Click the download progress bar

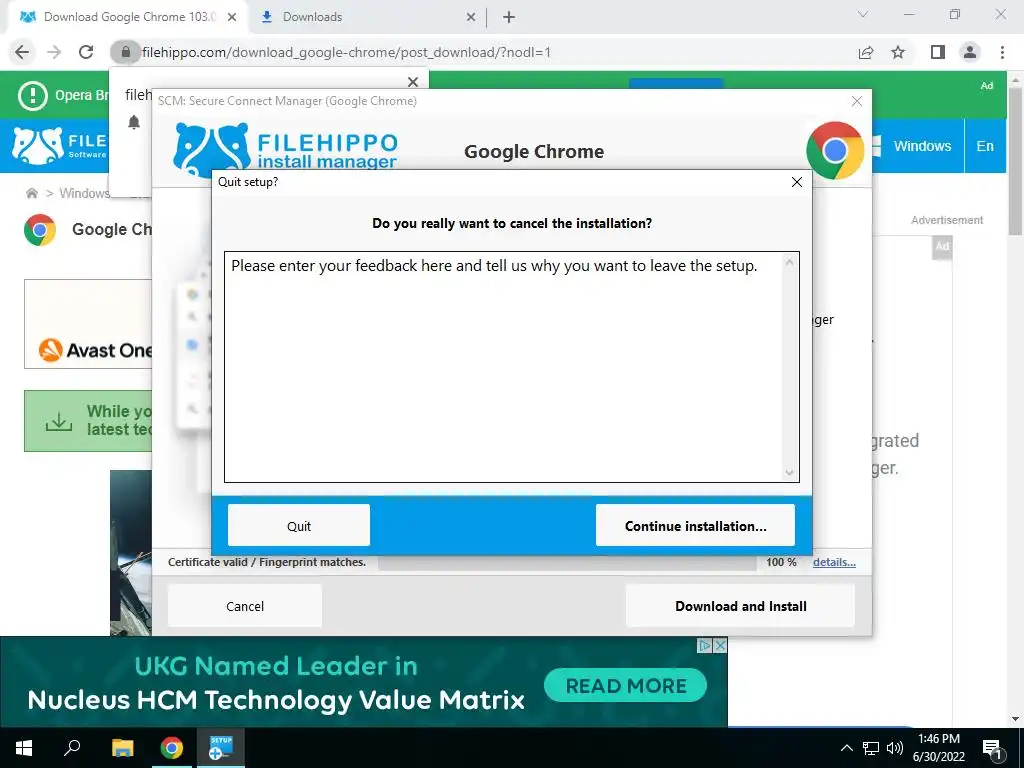[567, 562]
